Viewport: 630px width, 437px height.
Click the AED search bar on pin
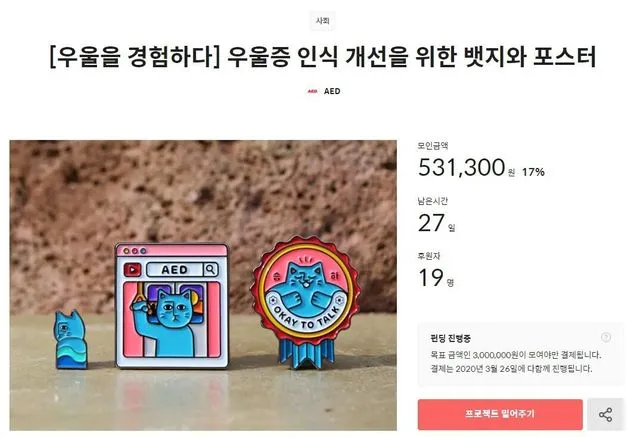pos(174,270)
